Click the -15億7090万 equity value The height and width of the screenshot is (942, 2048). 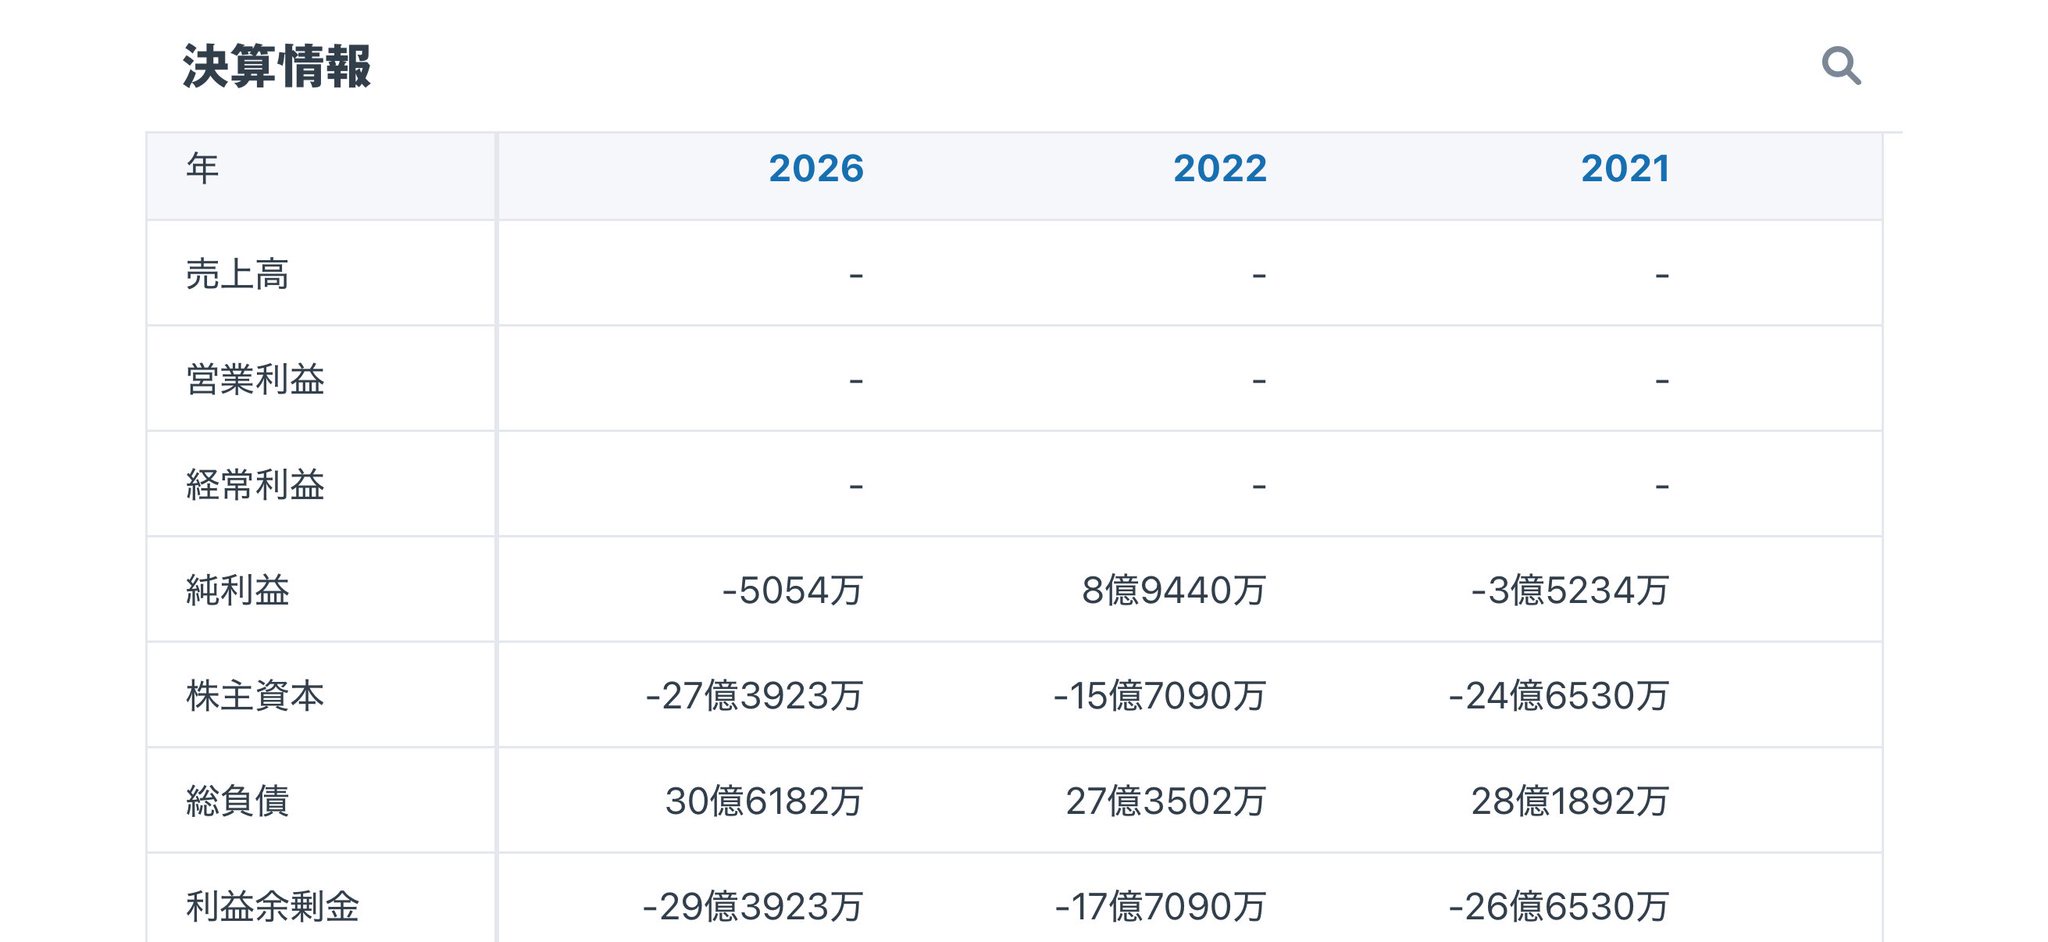coord(1160,696)
